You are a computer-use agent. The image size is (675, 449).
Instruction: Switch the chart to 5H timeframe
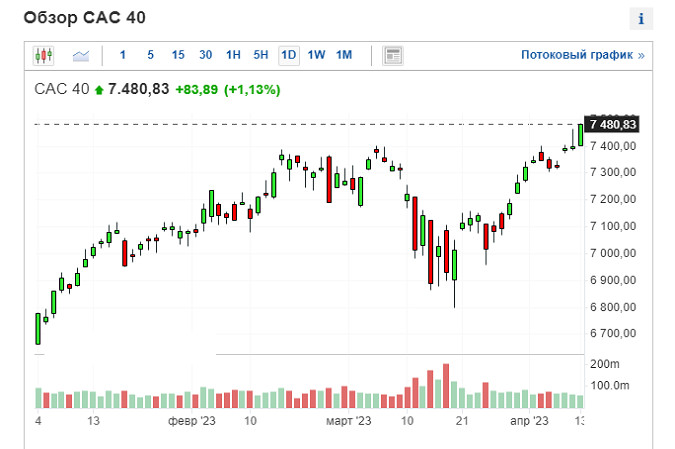261,55
